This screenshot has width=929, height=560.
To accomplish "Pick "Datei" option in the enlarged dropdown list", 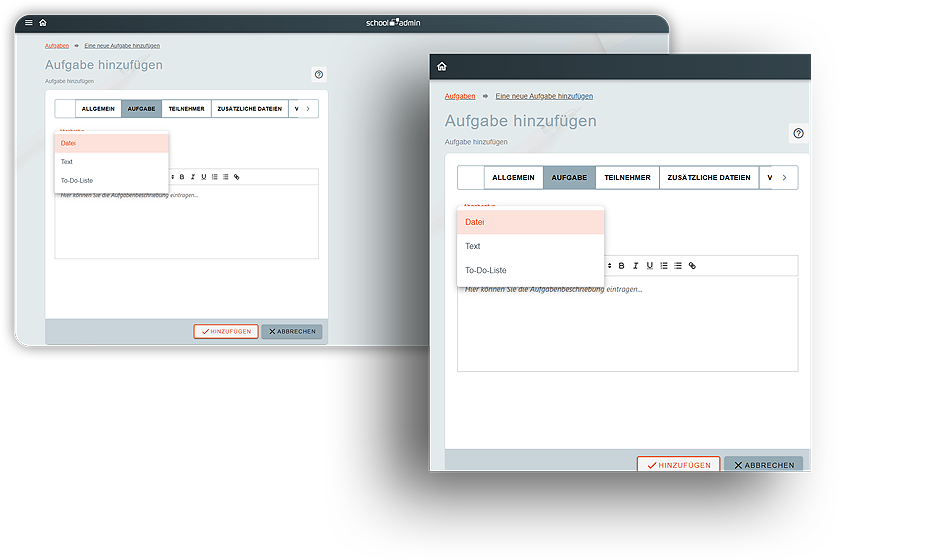I will (x=475, y=222).
